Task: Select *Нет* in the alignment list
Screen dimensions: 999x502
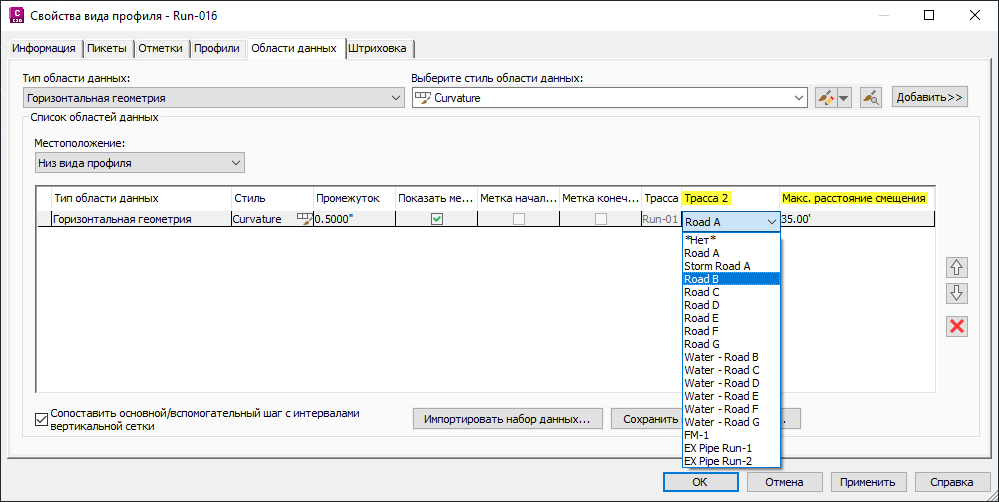Action: point(731,240)
